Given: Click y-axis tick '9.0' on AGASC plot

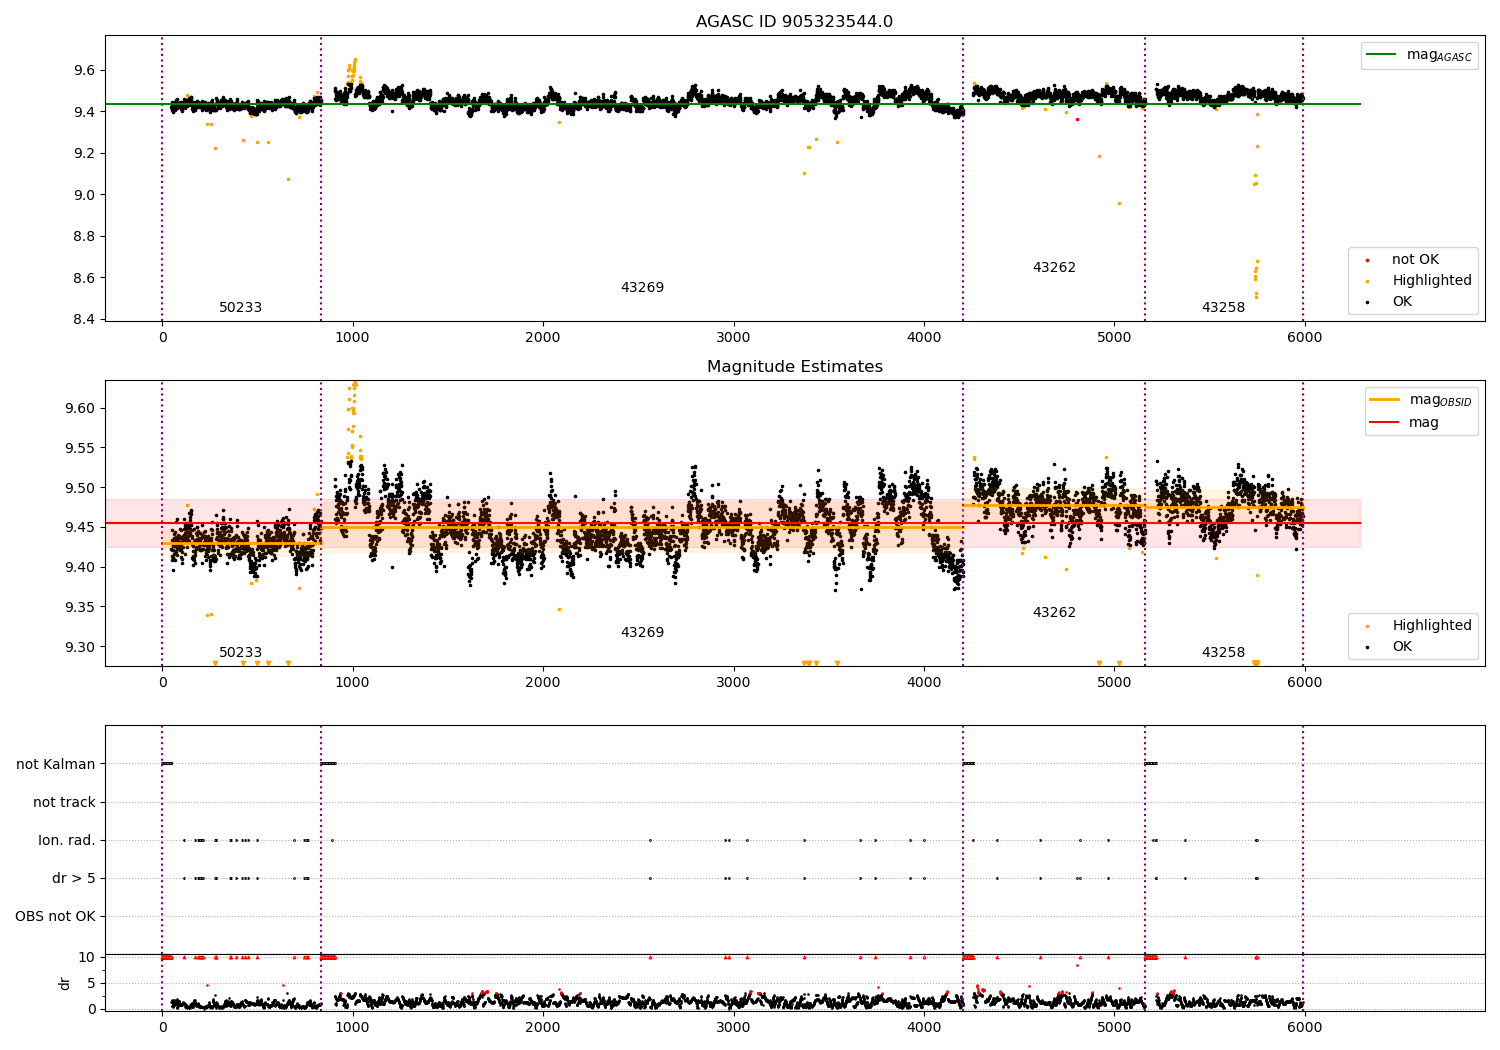Looking at the screenshot, I should point(84,195).
